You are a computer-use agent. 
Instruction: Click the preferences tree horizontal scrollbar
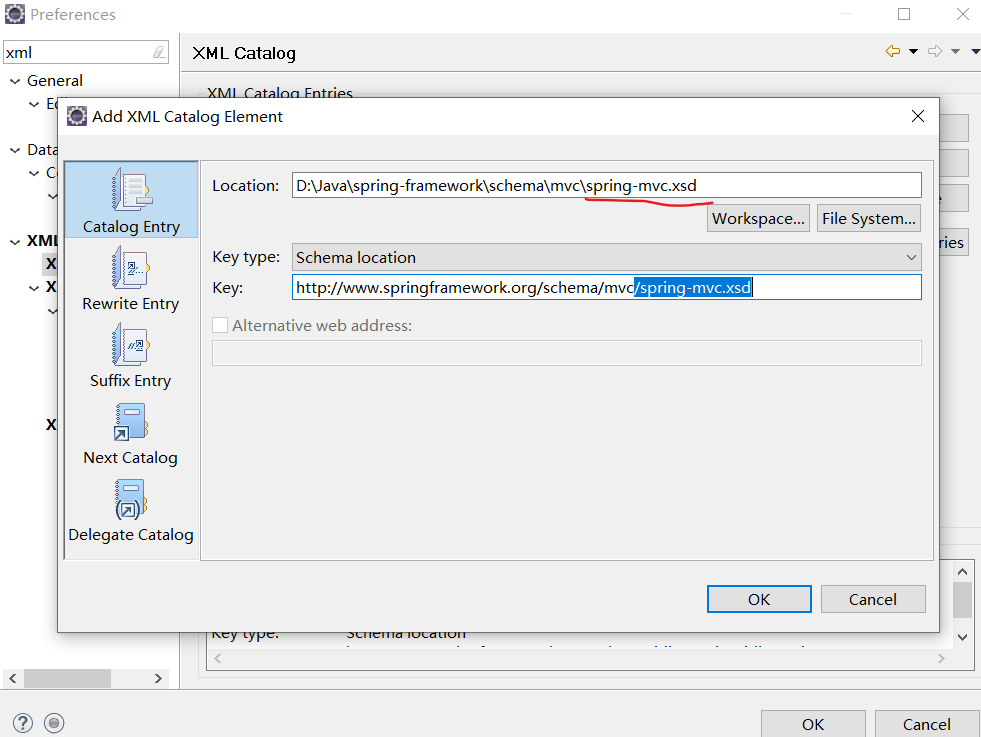click(67, 678)
